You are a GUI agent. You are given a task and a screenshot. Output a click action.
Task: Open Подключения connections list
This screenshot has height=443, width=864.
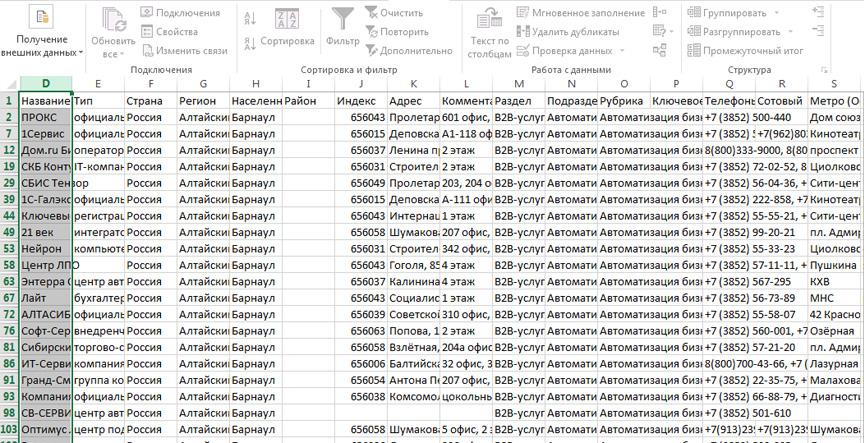tap(181, 13)
